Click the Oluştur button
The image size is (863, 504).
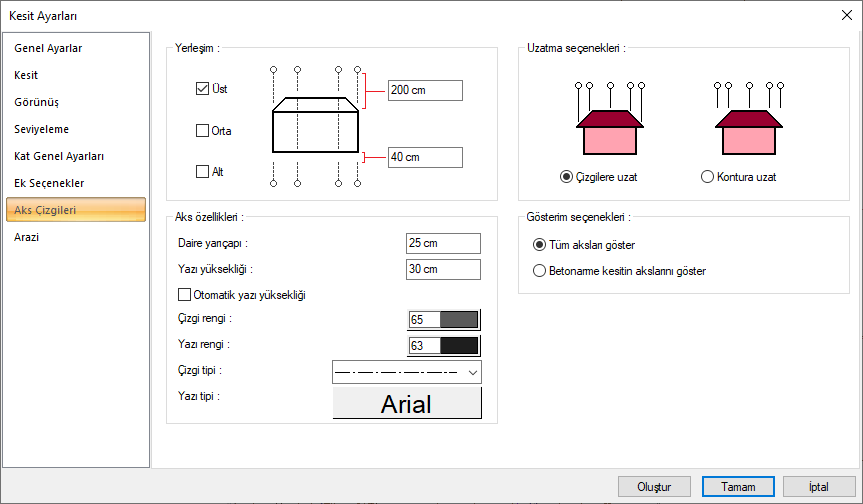click(656, 486)
